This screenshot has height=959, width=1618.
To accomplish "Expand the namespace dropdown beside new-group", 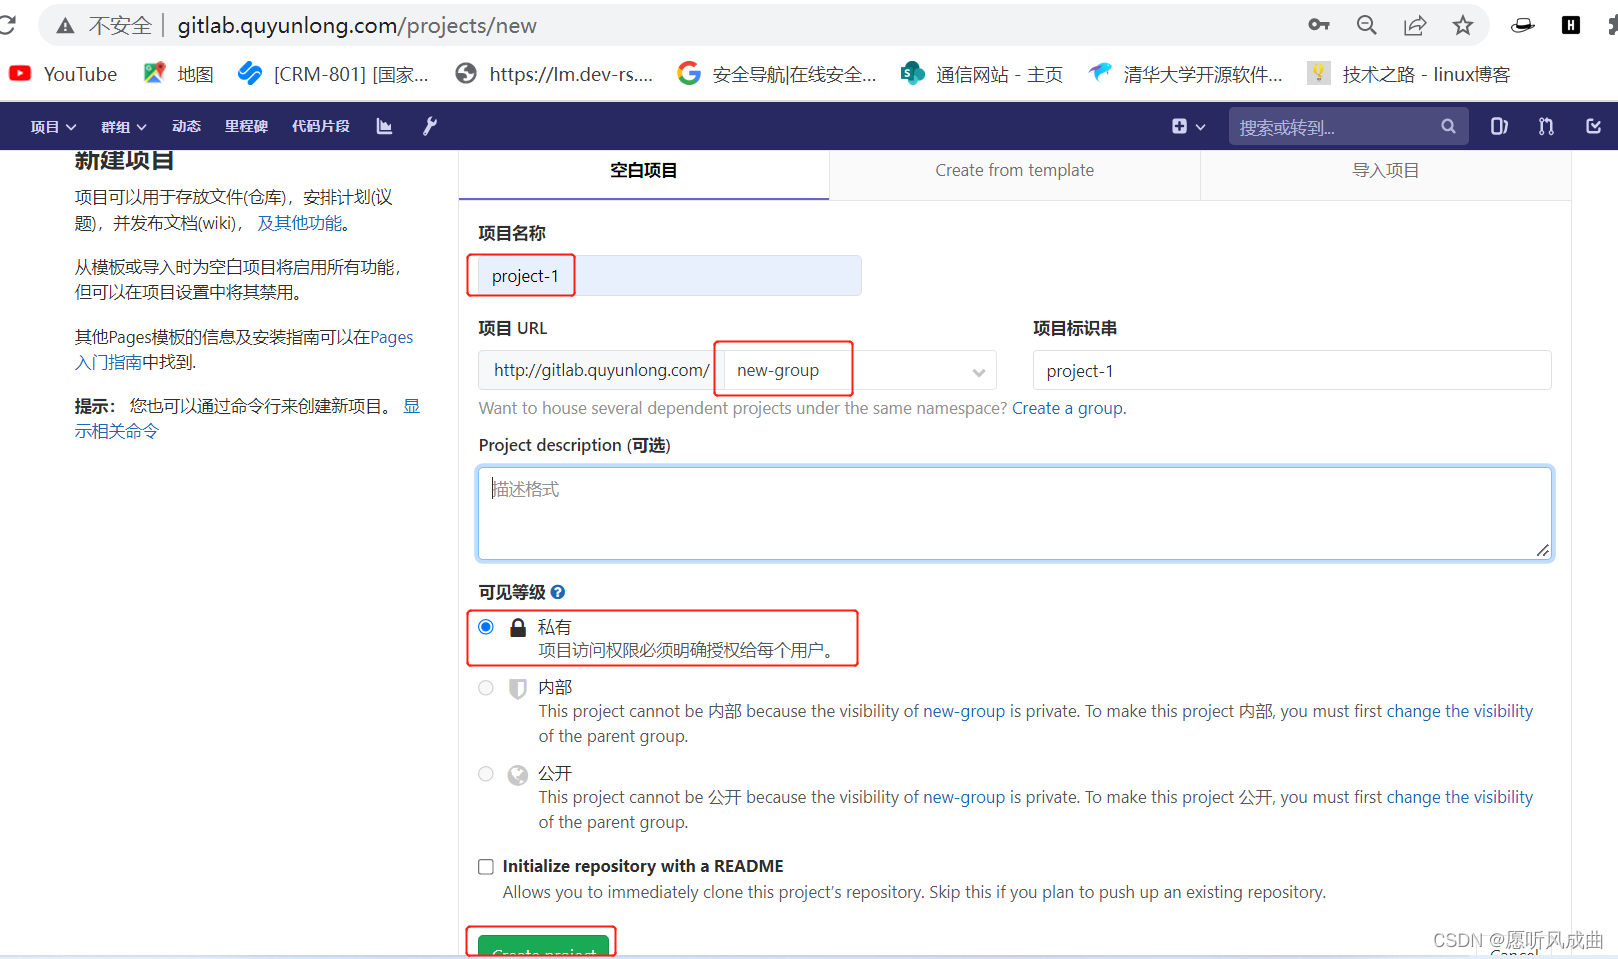I will click(x=977, y=371).
